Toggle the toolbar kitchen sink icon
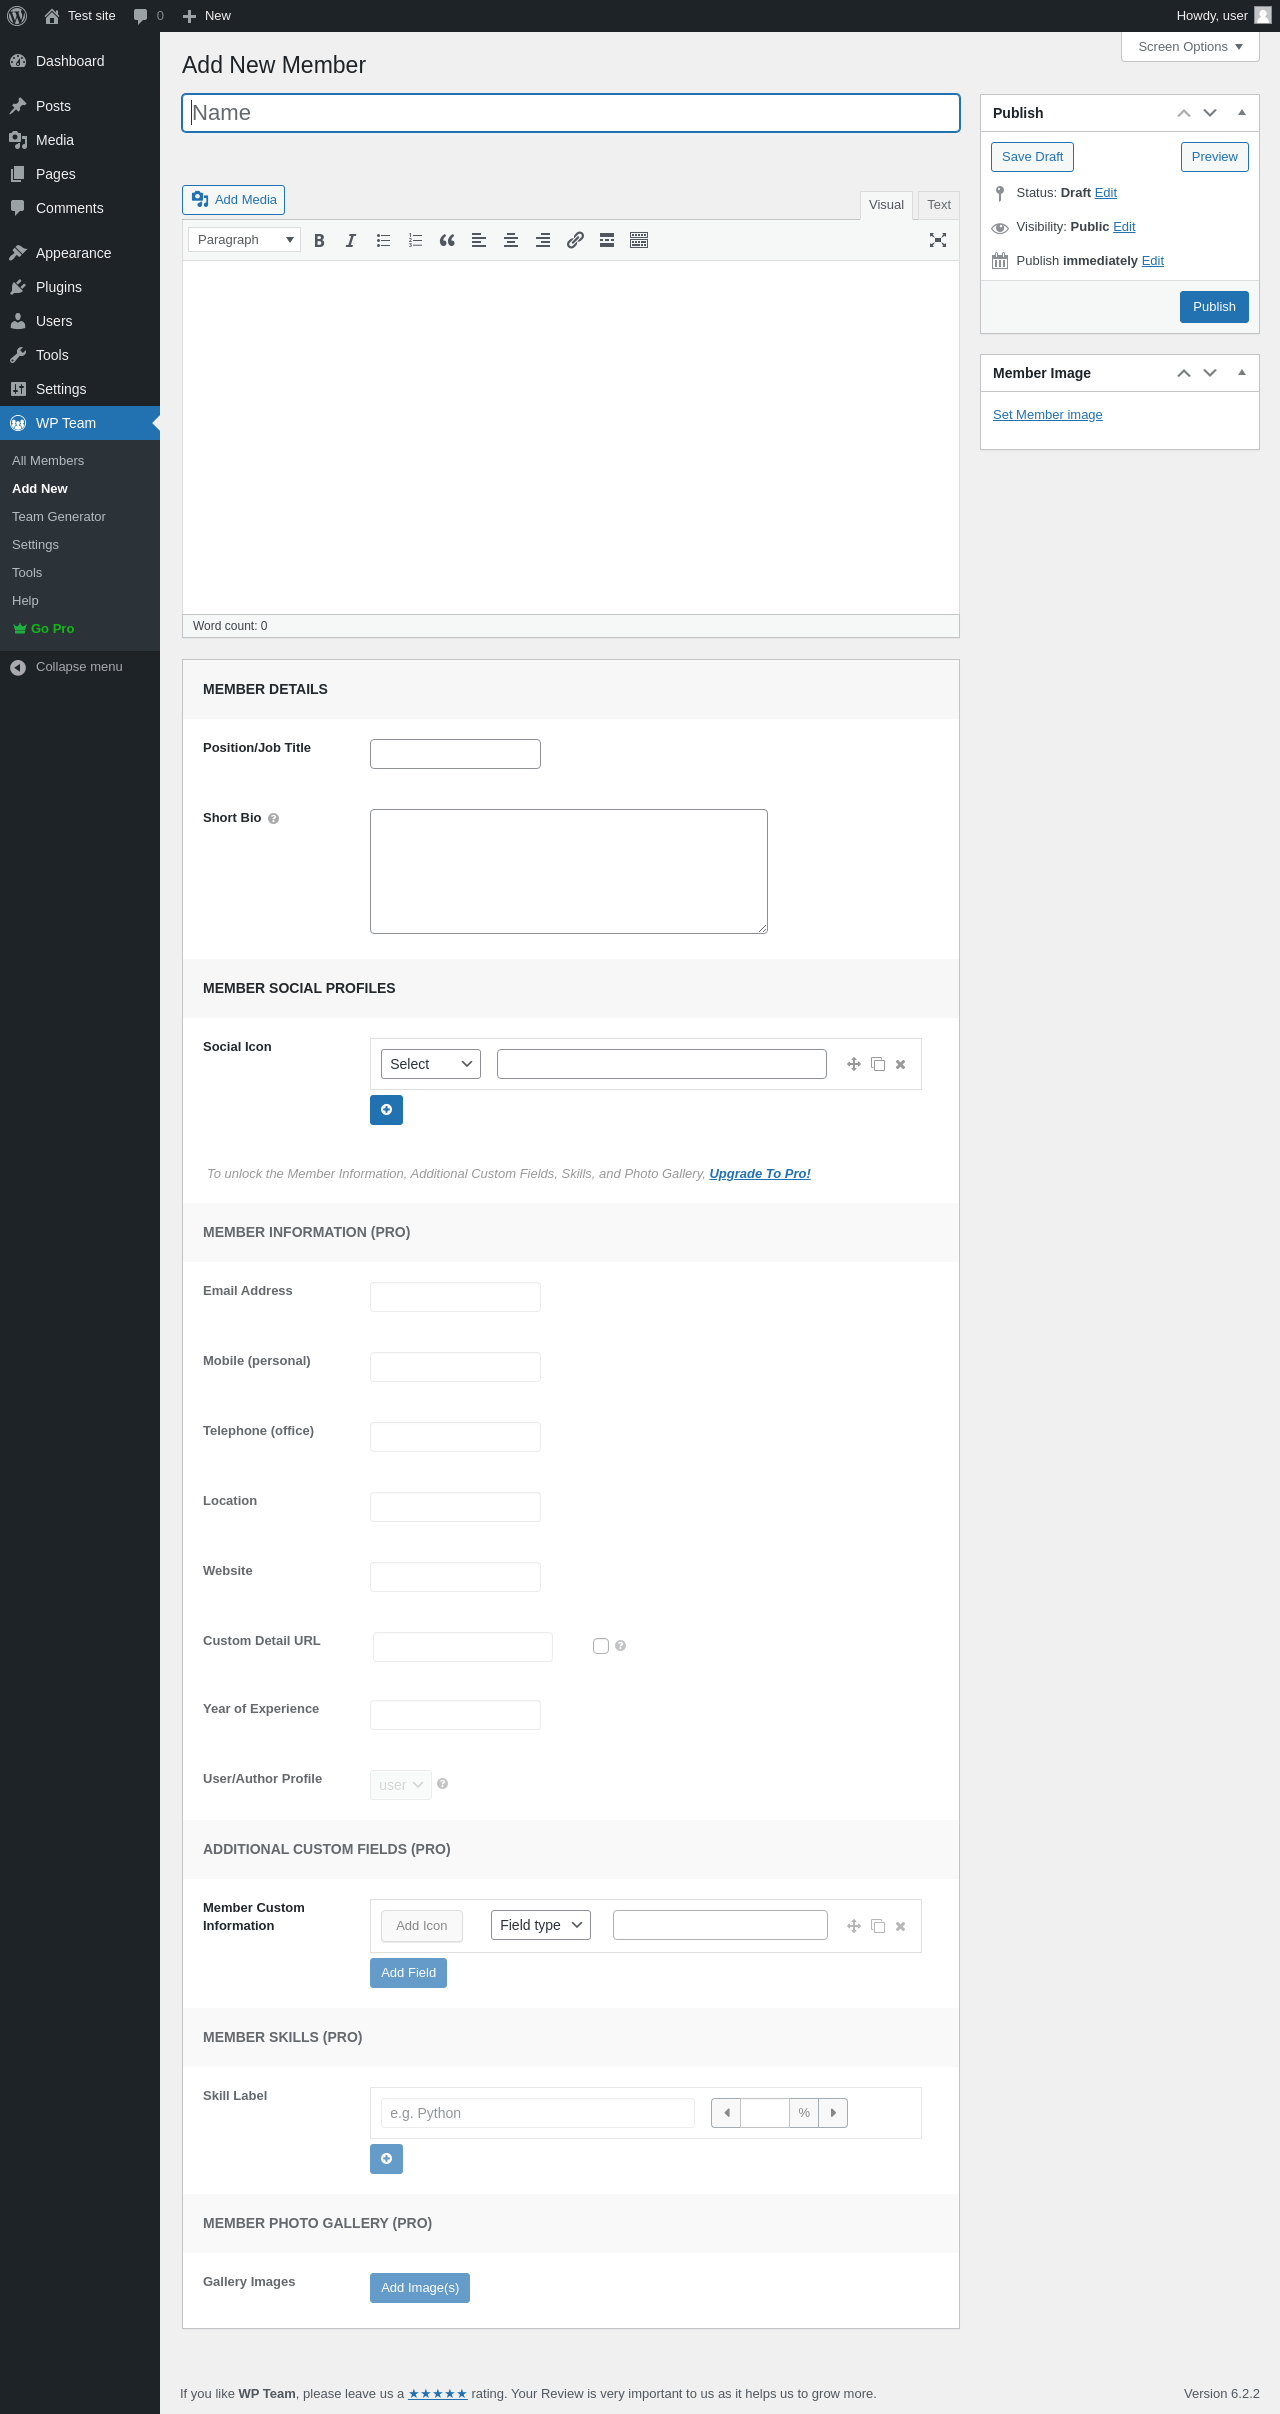 [639, 240]
